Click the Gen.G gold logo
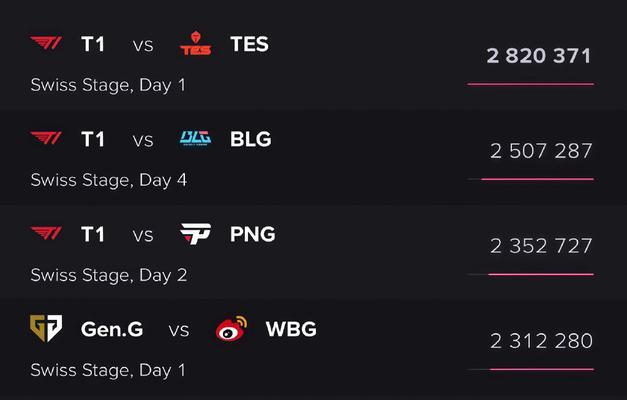 (x=46, y=328)
